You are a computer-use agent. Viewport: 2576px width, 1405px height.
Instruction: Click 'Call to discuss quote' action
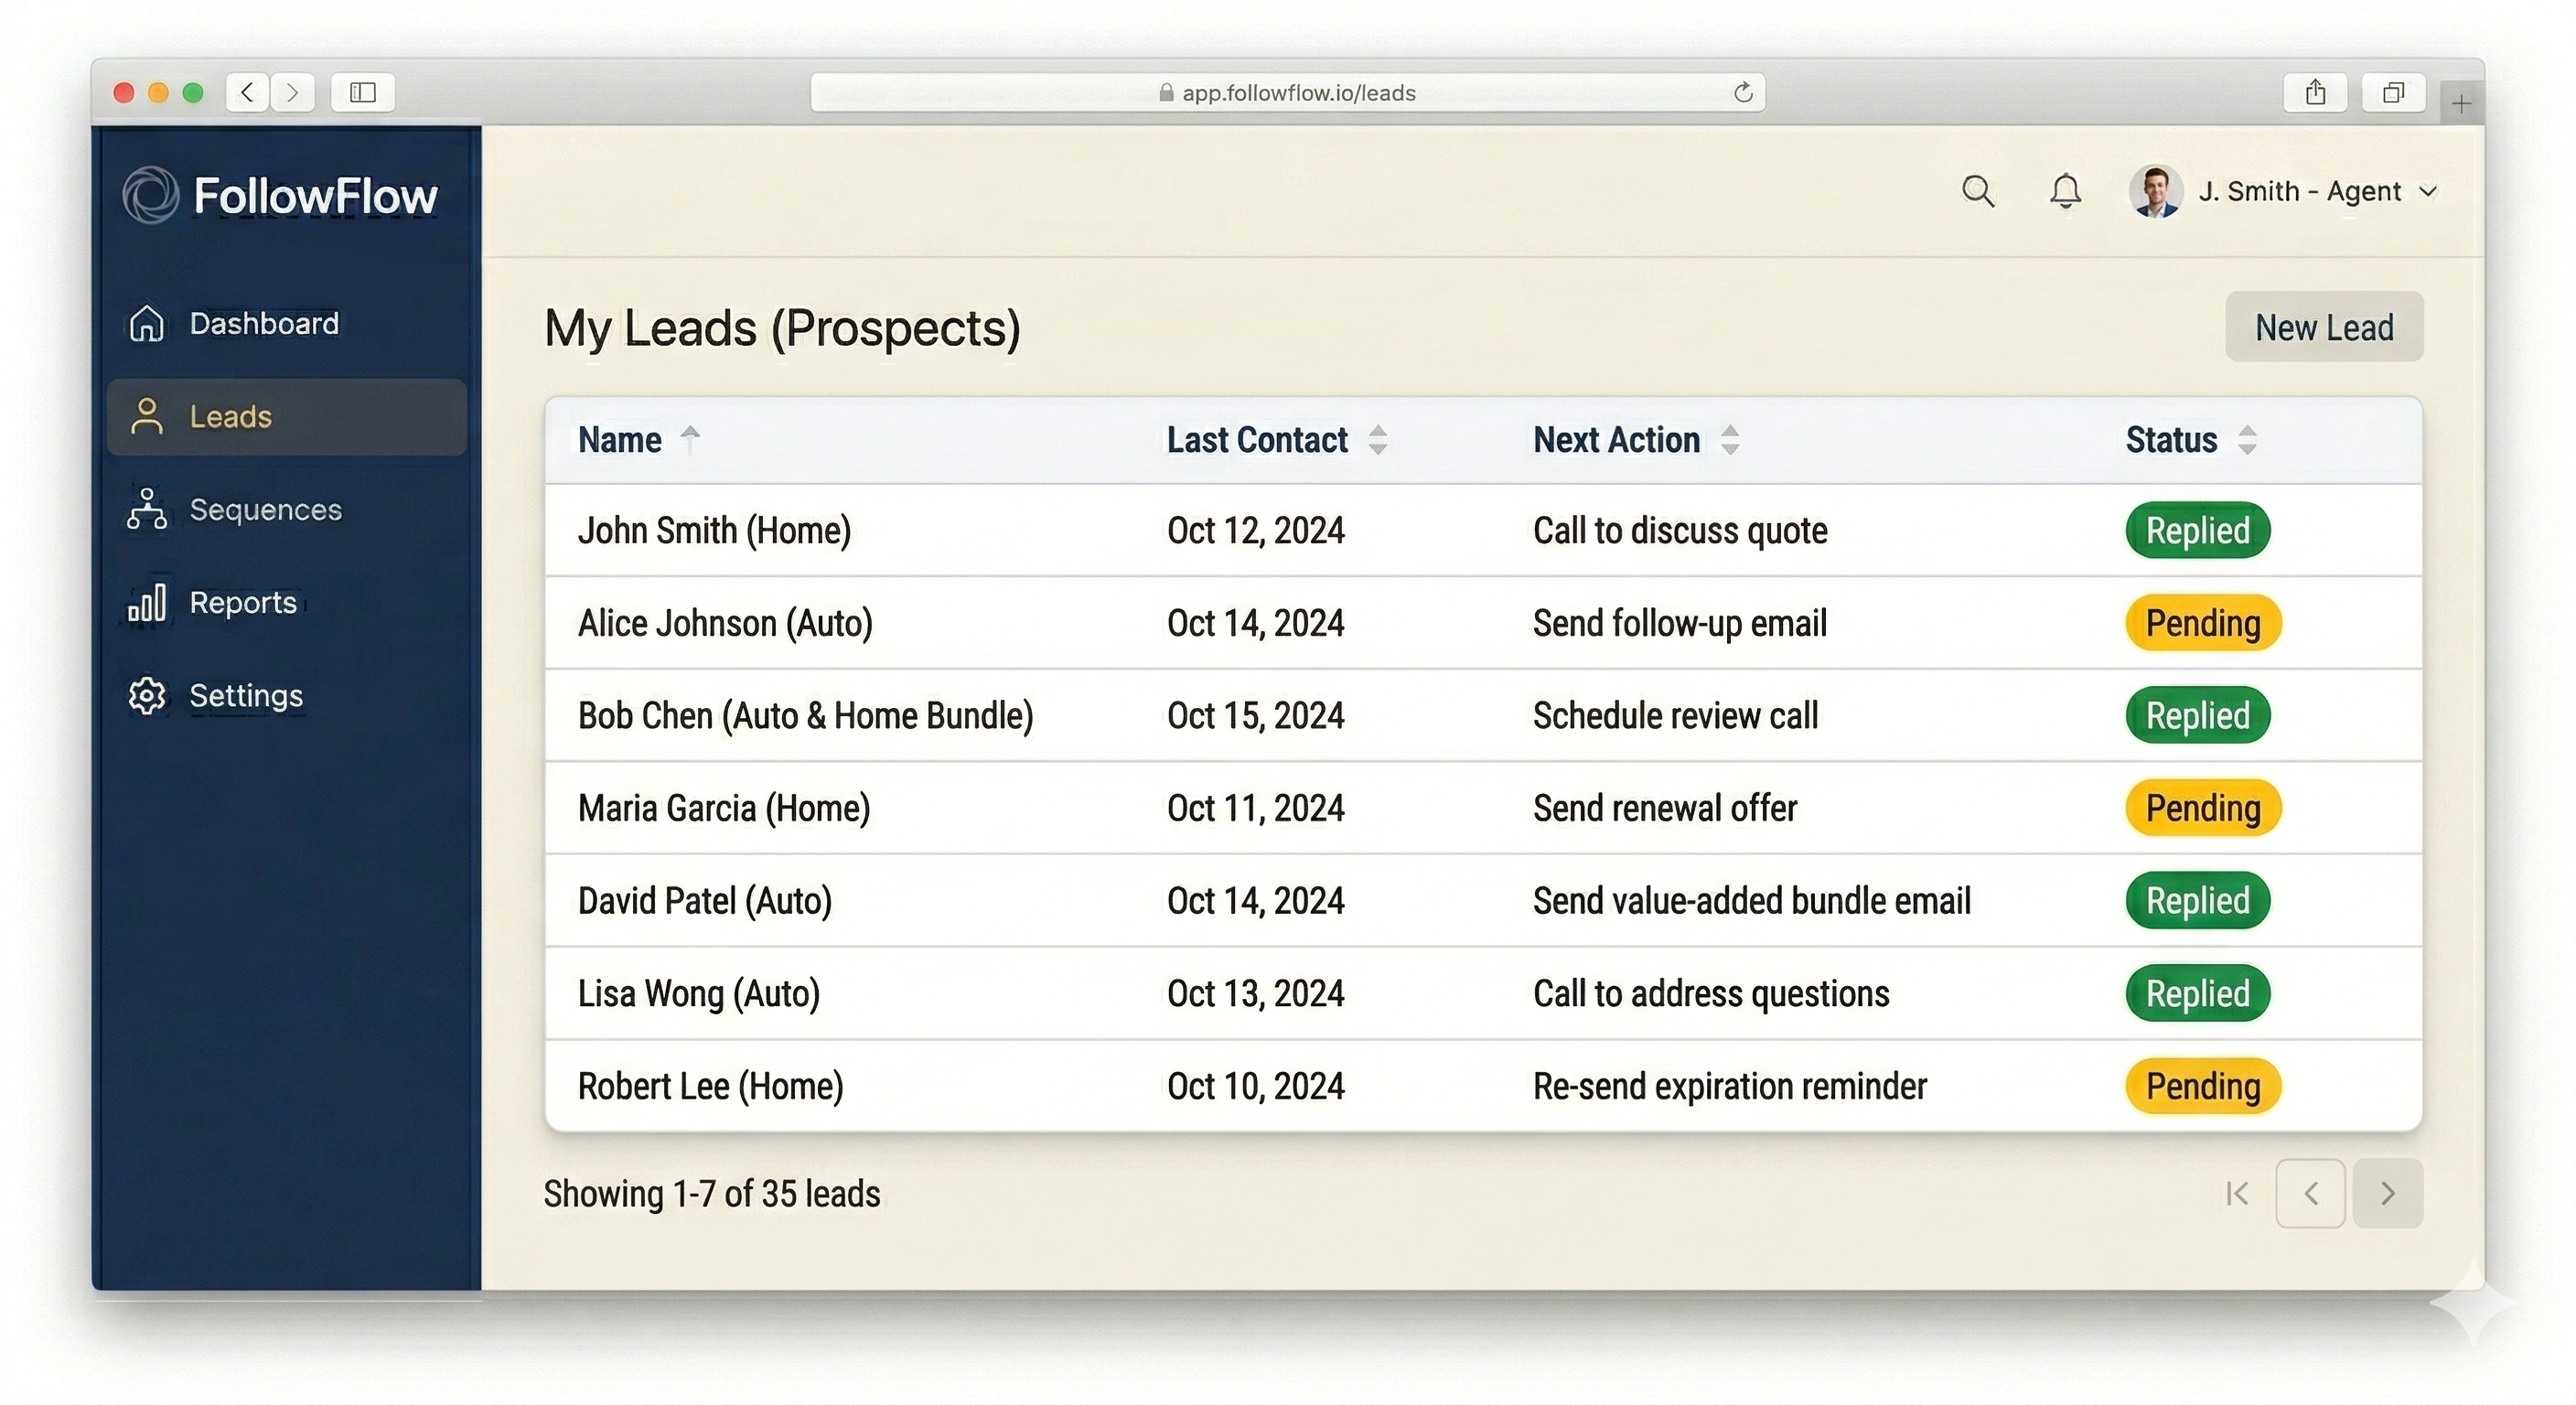(1680, 530)
